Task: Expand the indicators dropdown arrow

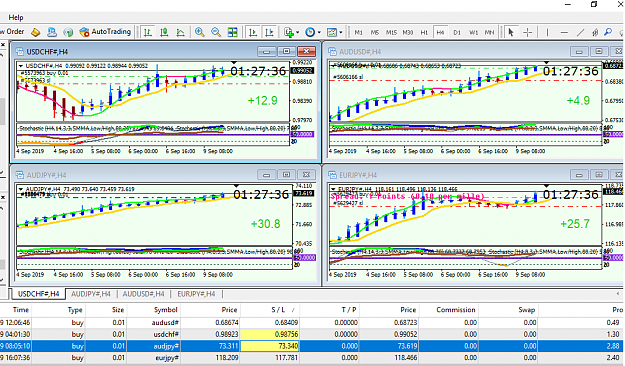Action: click(297, 33)
